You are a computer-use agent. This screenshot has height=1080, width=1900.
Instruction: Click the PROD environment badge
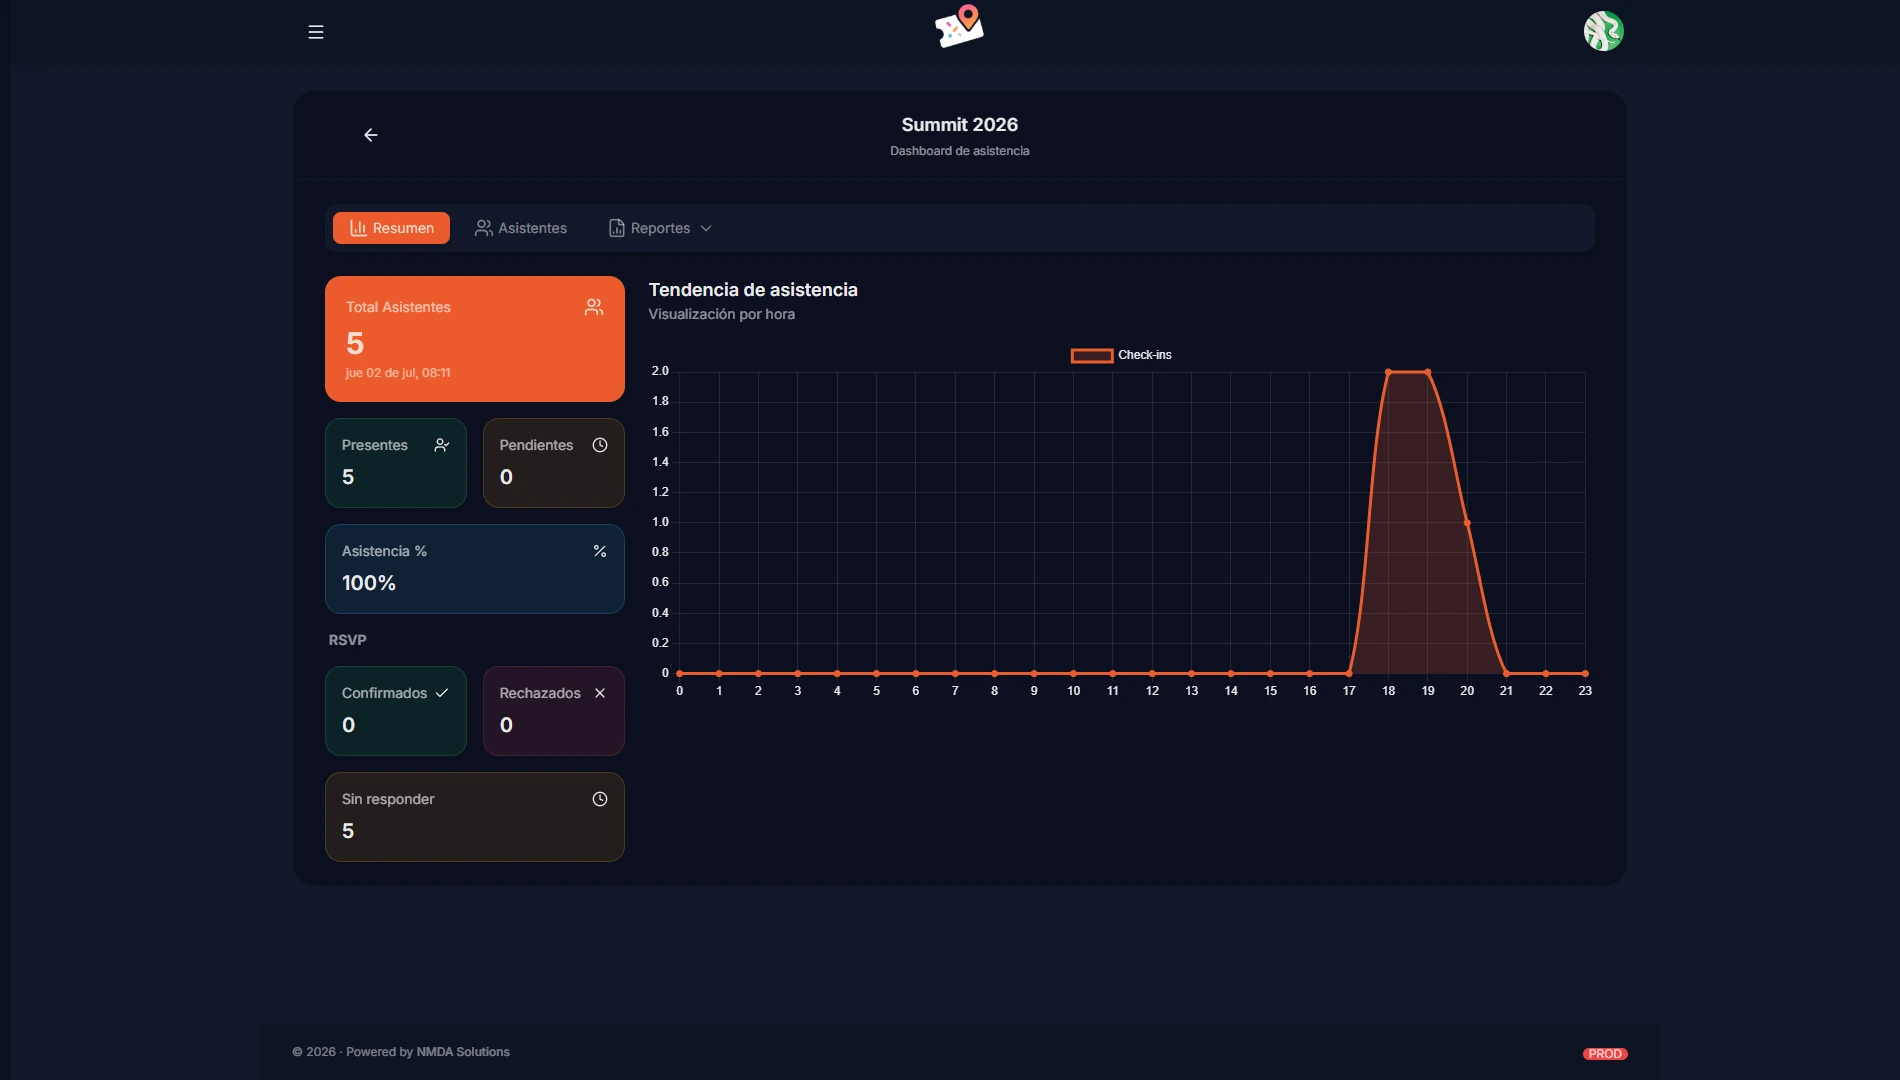[1605, 1054]
